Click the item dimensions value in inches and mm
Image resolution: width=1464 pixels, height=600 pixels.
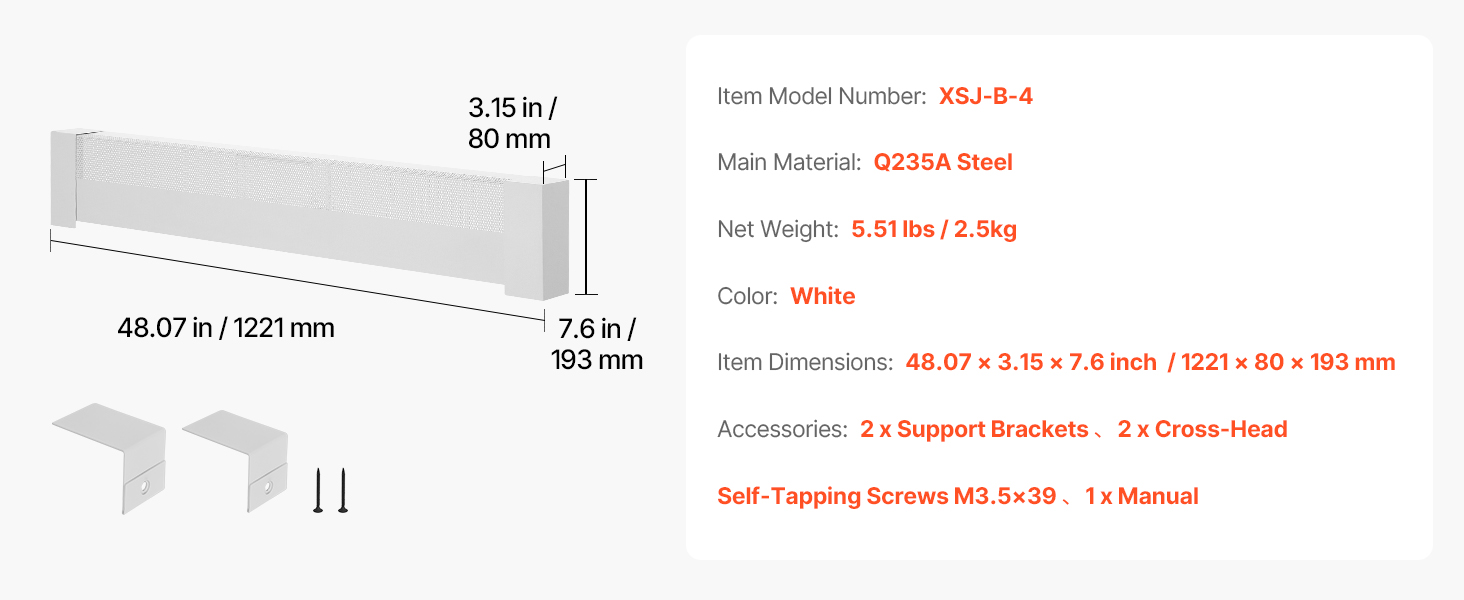coord(1150,362)
